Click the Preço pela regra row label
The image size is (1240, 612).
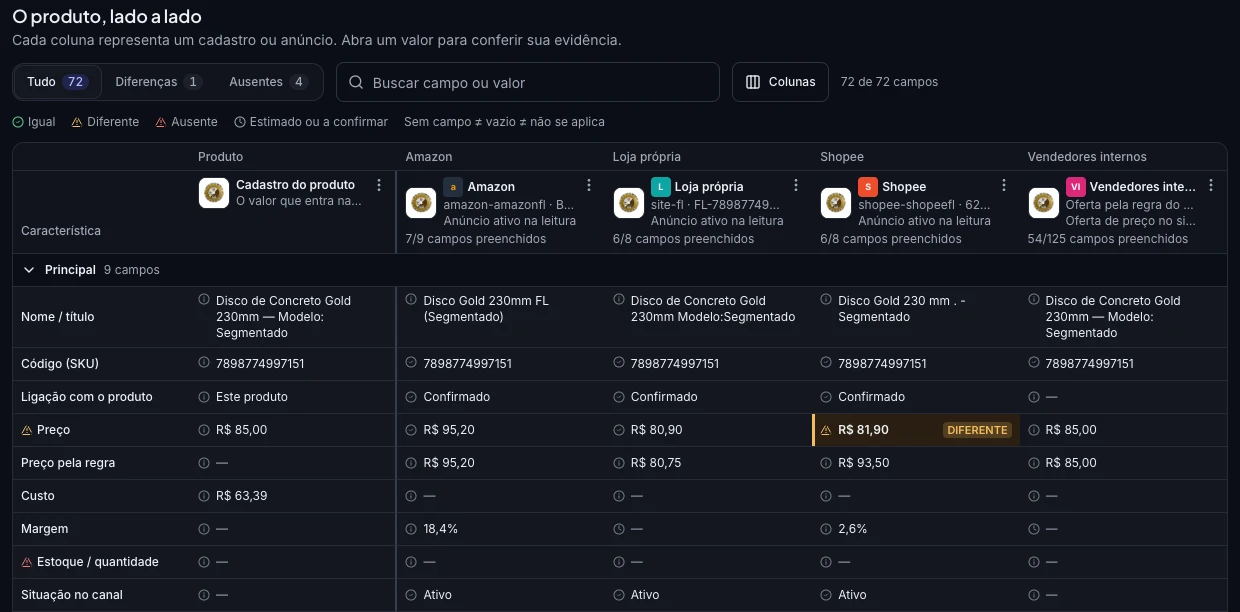pos(68,463)
